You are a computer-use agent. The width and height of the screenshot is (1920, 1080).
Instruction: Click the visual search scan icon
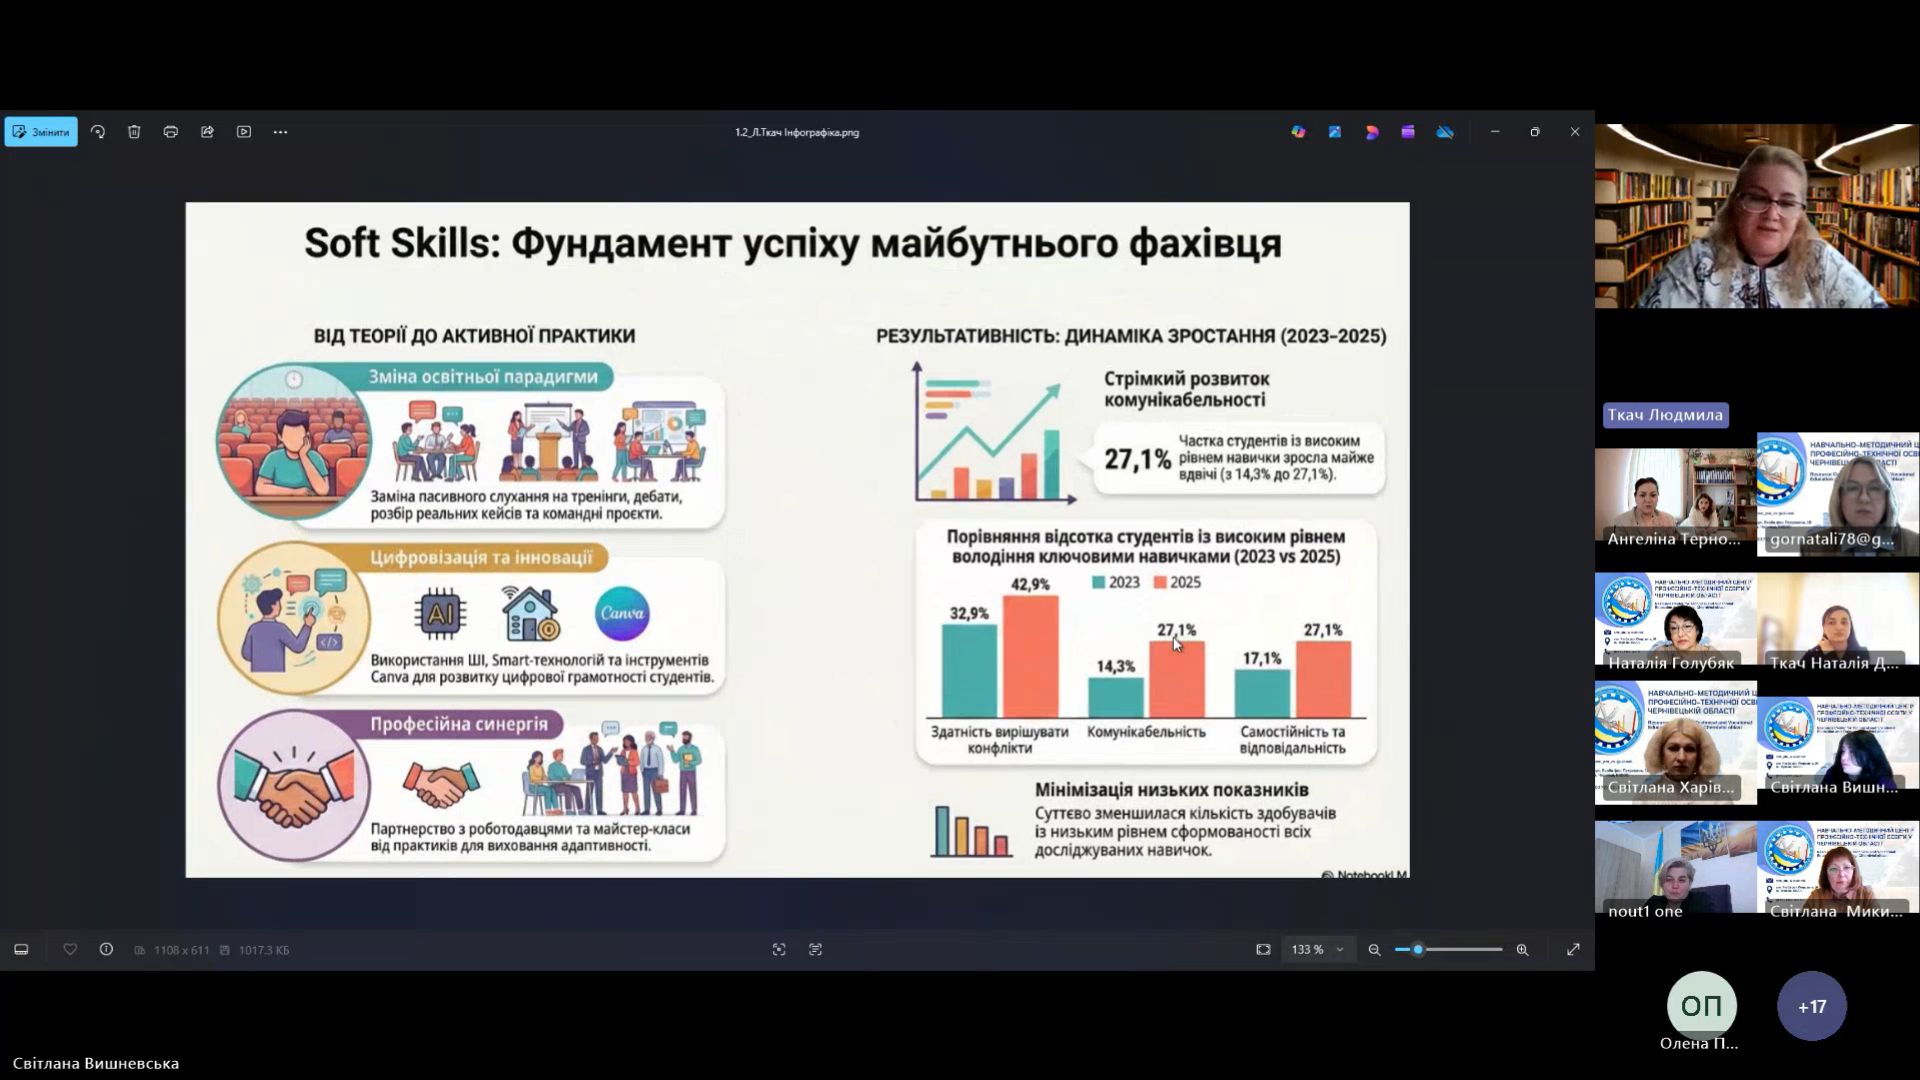tap(779, 949)
